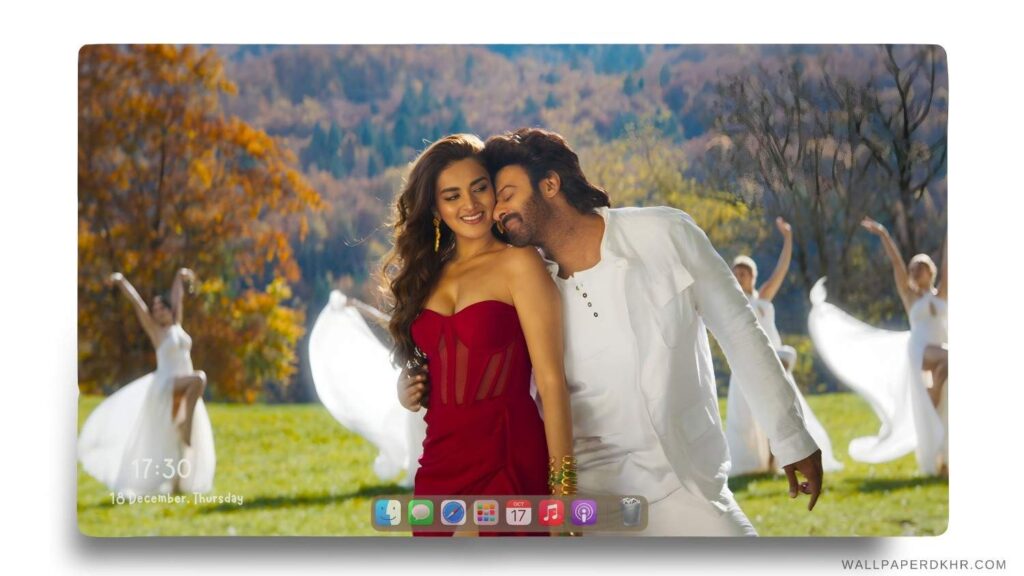Open Calendar showing October 17
1024x576 pixels.
(519, 513)
